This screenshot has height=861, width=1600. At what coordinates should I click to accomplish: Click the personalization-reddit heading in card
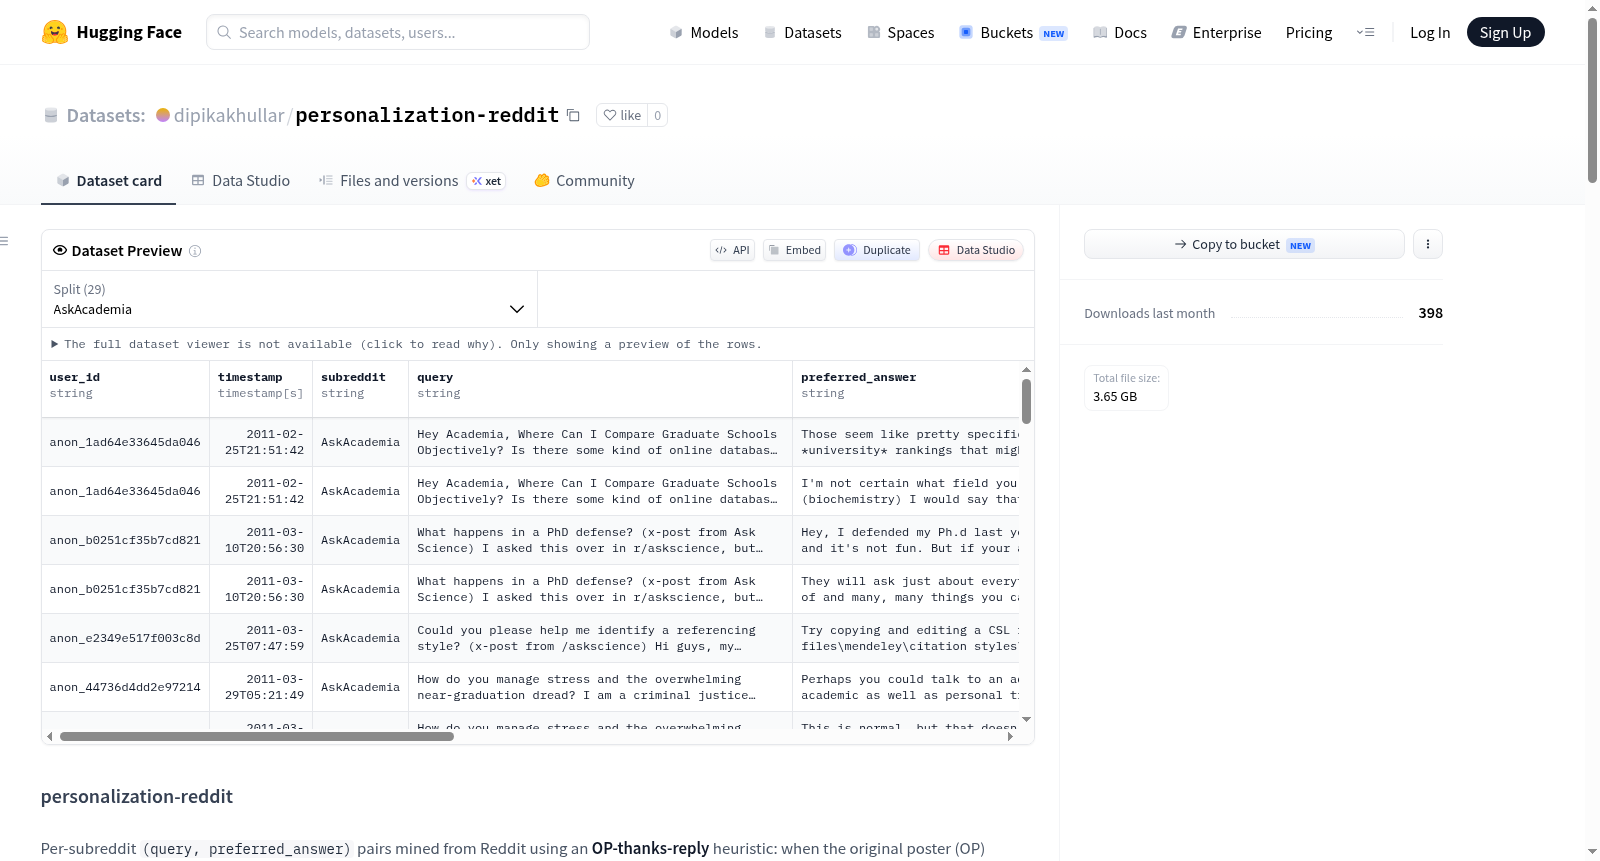coord(137,796)
